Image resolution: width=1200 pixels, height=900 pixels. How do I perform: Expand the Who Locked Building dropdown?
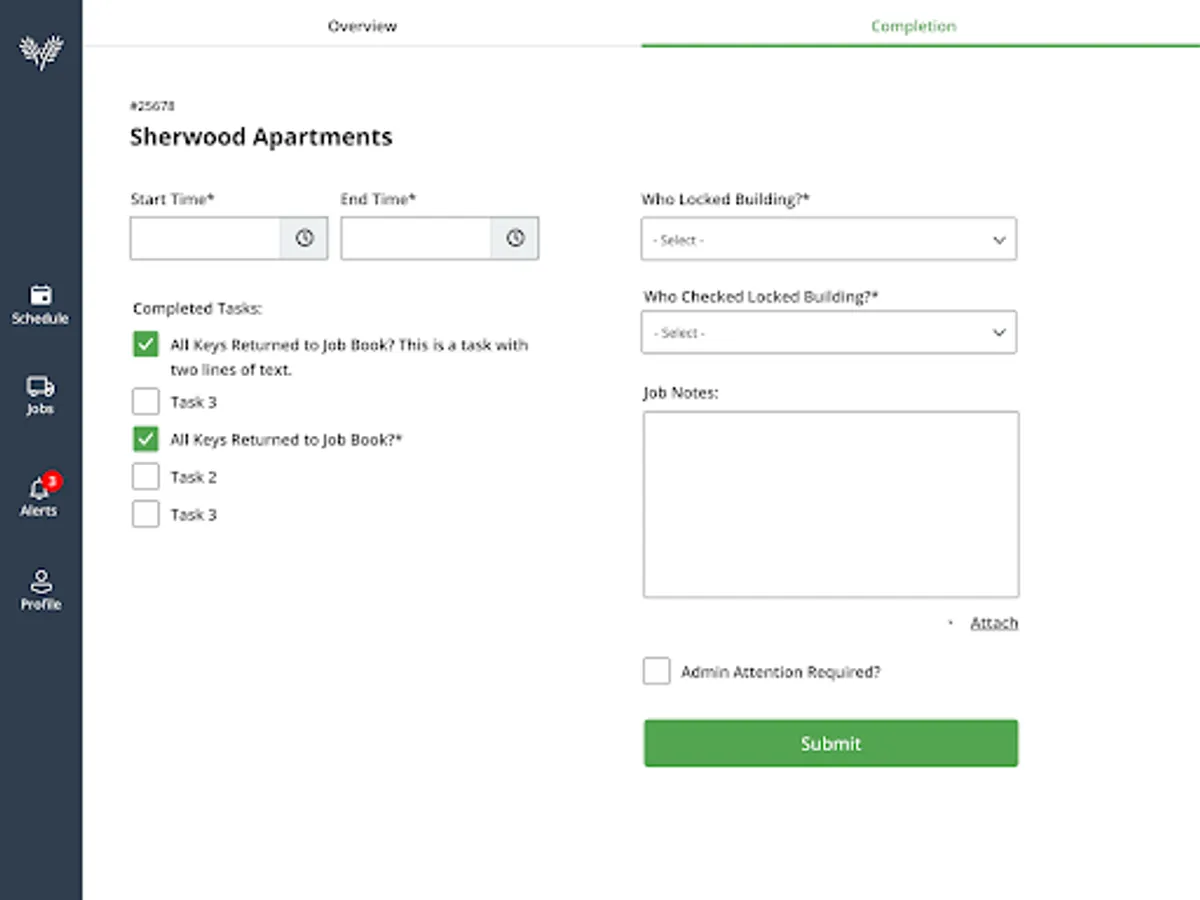pos(828,240)
